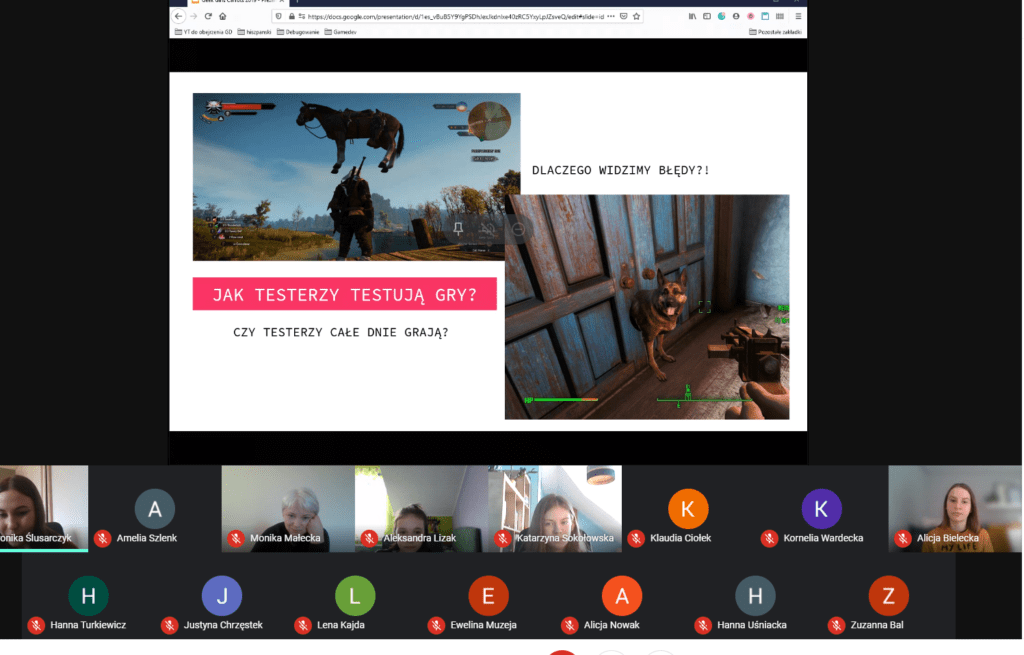Select the presentation browser tab
The height and width of the screenshot is (655, 1024).
point(238,2)
